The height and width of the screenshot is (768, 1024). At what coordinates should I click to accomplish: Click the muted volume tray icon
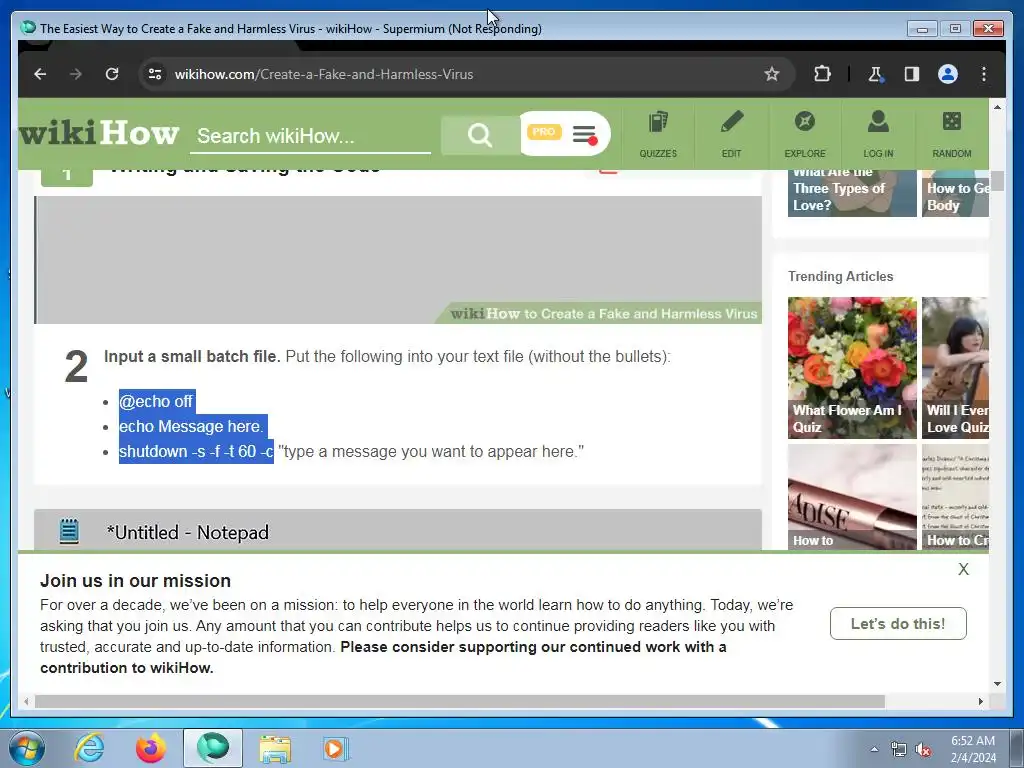click(923, 749)
